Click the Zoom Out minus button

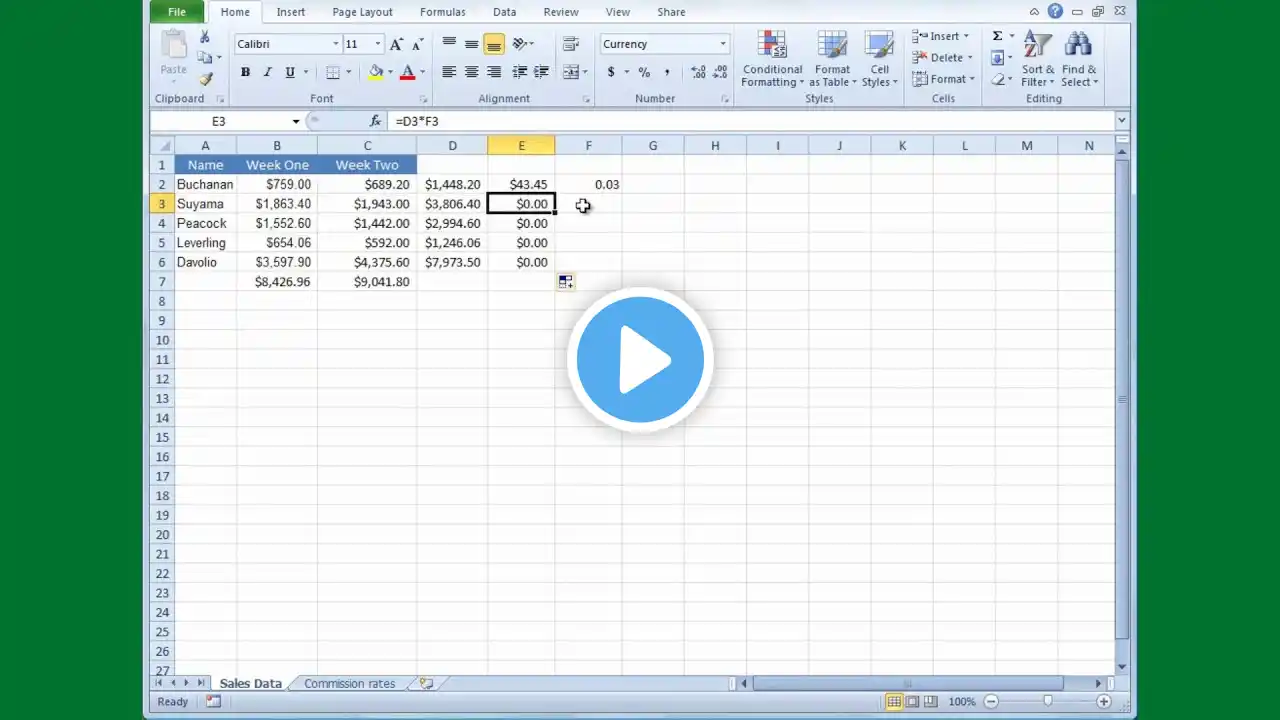(991, 702)
